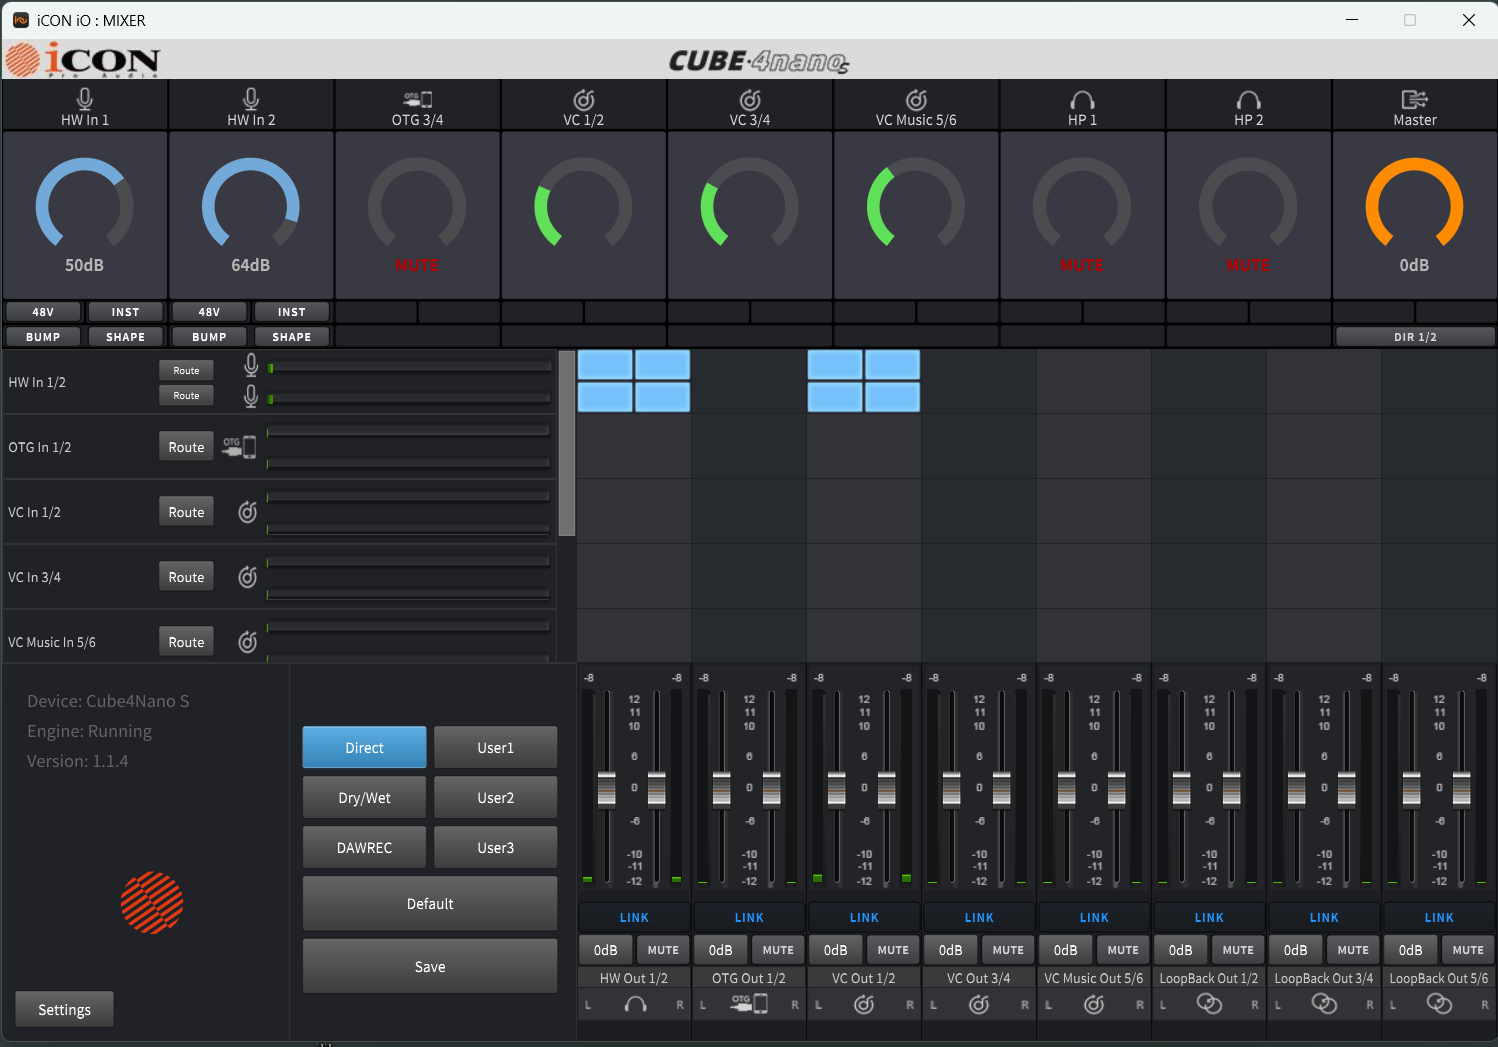This screenshot has height=1047, width=1498.
Task: Toggle SHAPE for HW In 1
Action: pos(125,337)
